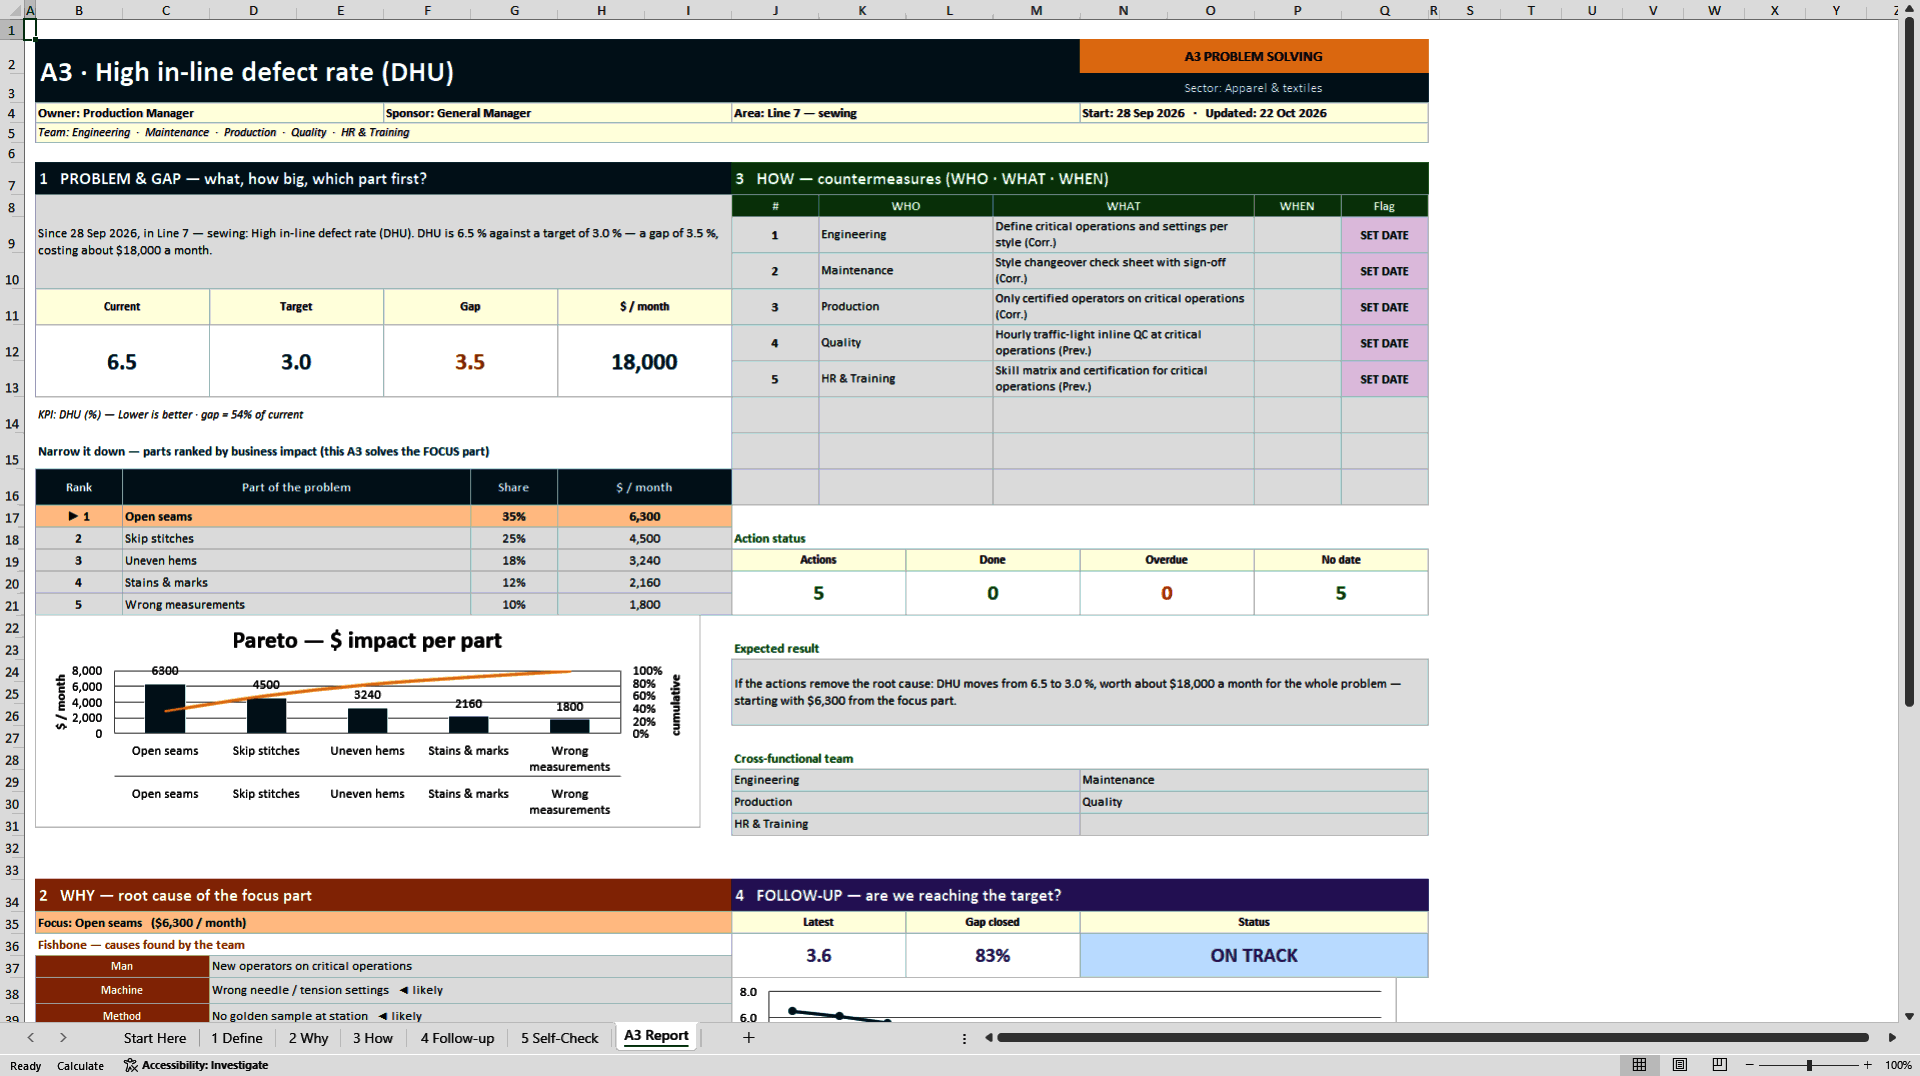Select the Pareto chart title
The width and height of the screenshot is (1920, 1076).
[367, 640]
